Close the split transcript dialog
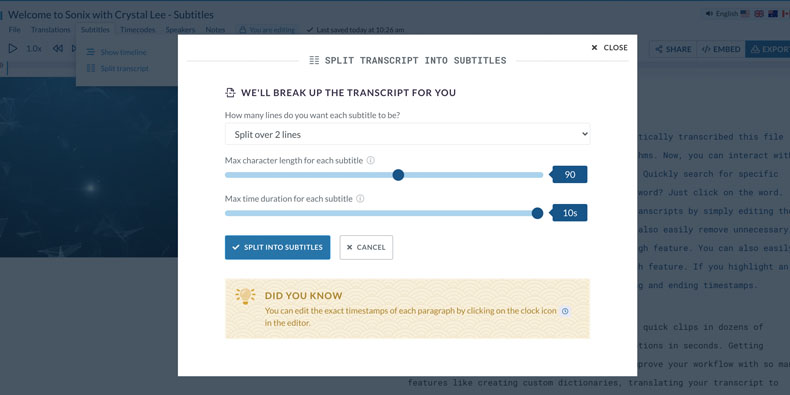 (x=609, y=47)
